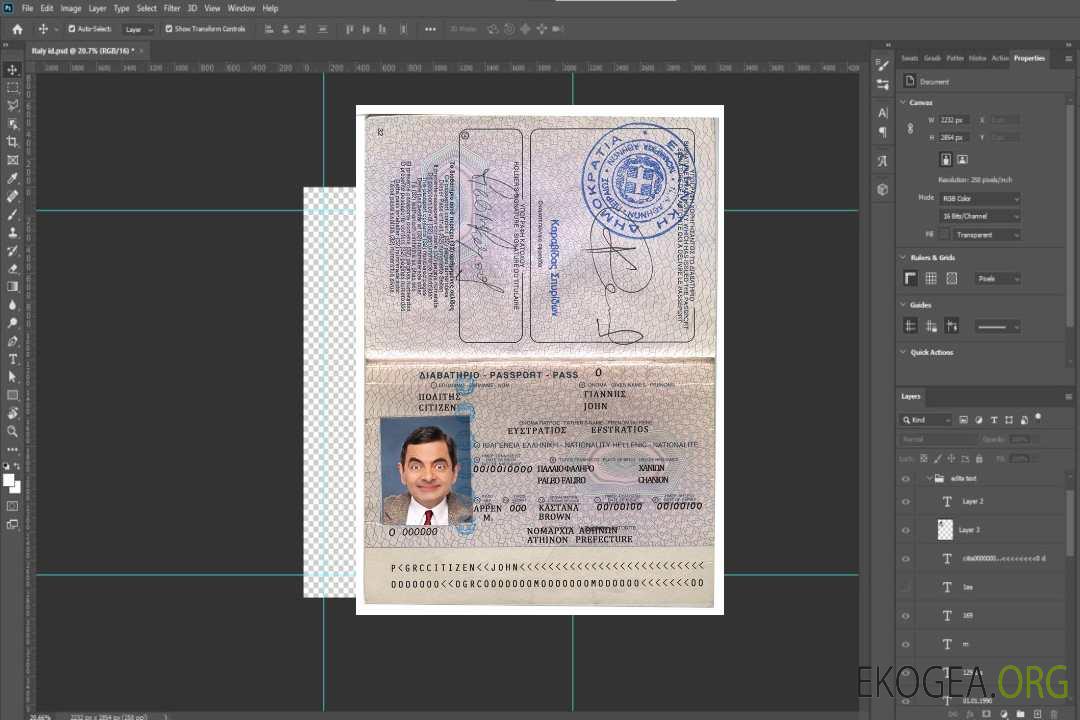This screenshot has height=720, width=1080.
Task: Select the Zoom magnifier tool
Action: tap(12, 431)
